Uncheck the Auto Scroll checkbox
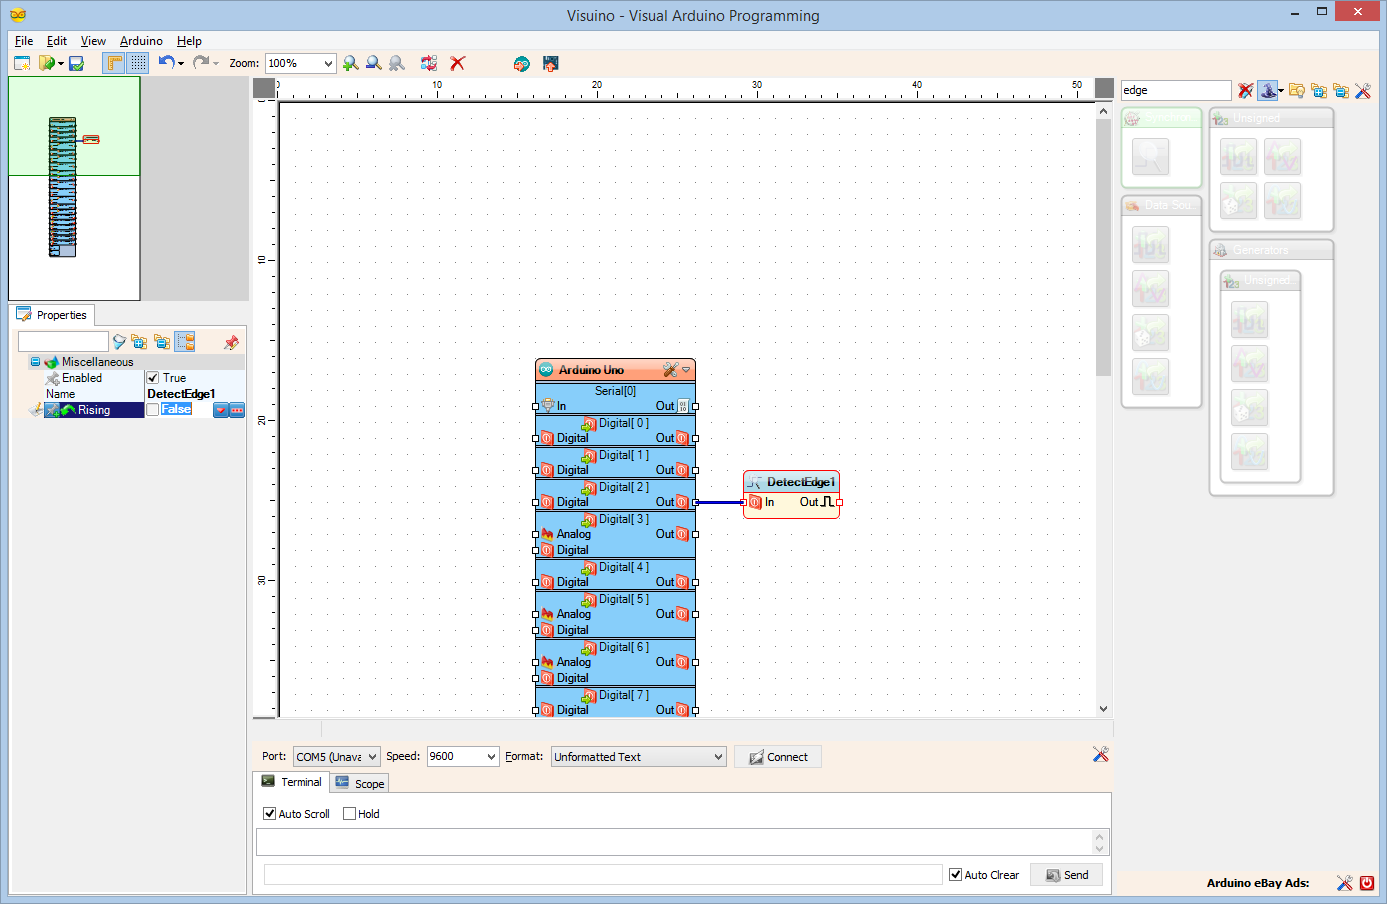Screen dimensions: 1387x904 (x=269, y=813)
